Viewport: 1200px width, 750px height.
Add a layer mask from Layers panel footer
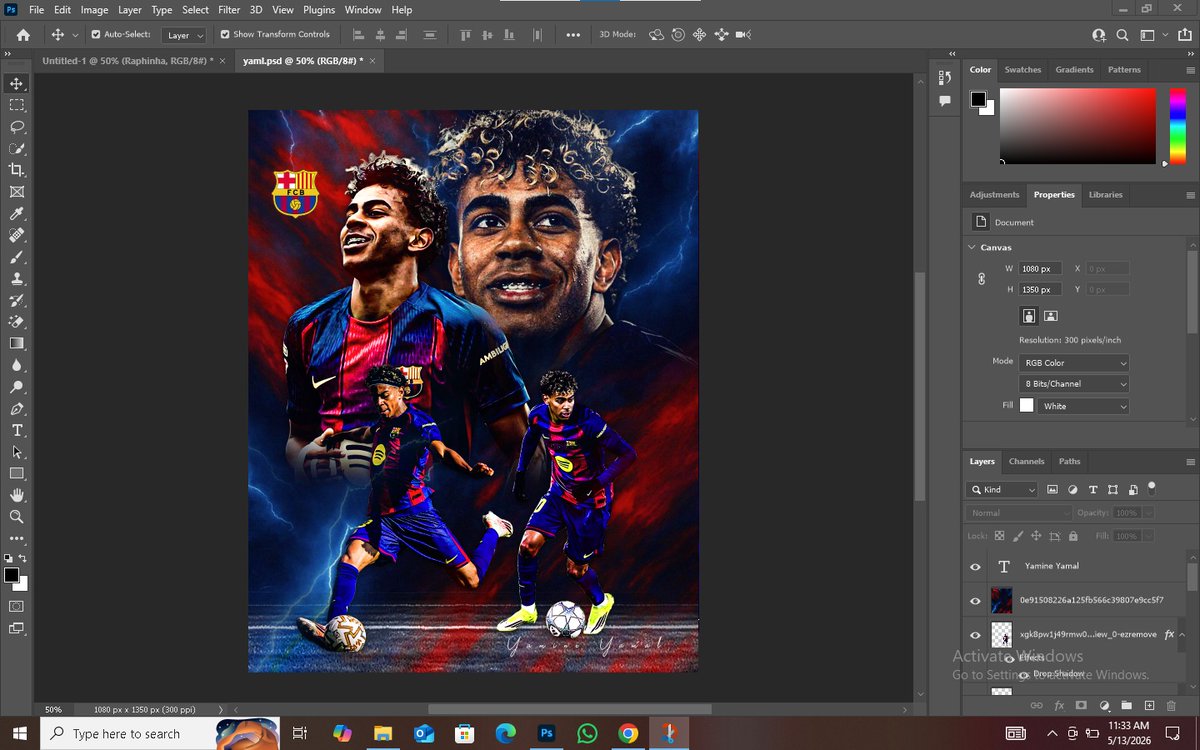coord(1081,706)
